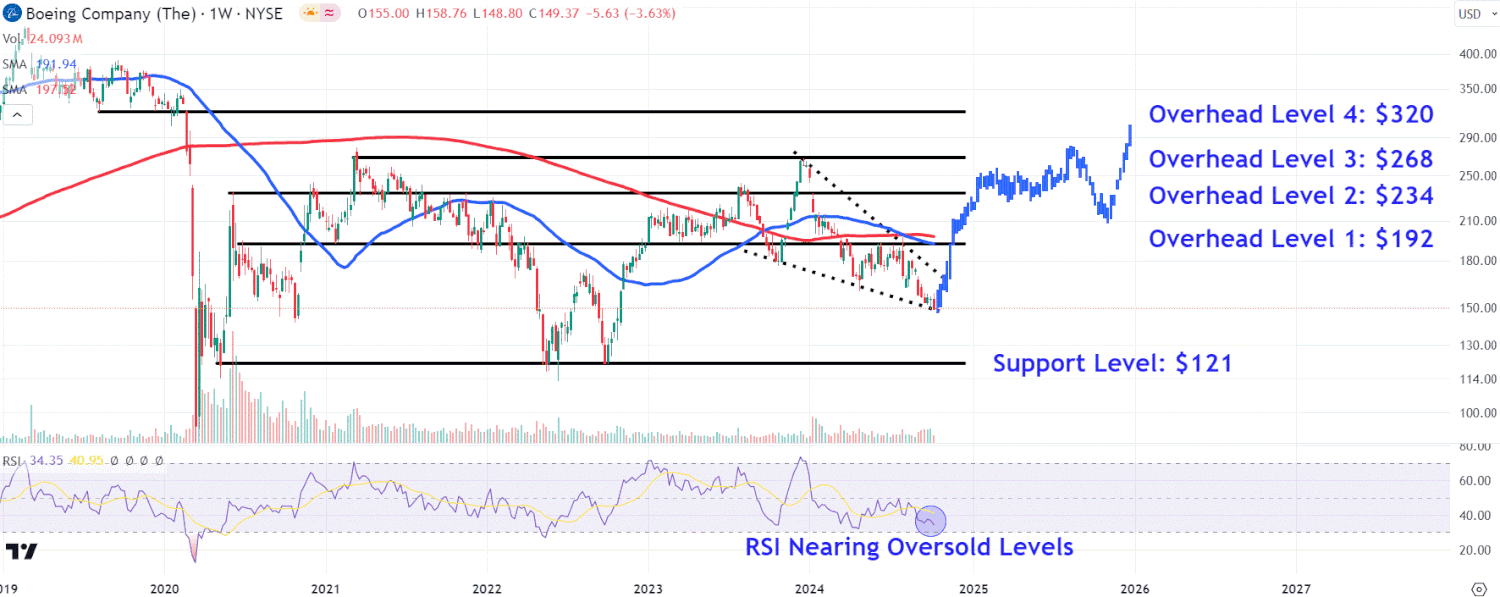Select the 'Overhead Level 3: $268' annotation
The height and width of the screenshot is (597, 1500).
pos(1291,159)
